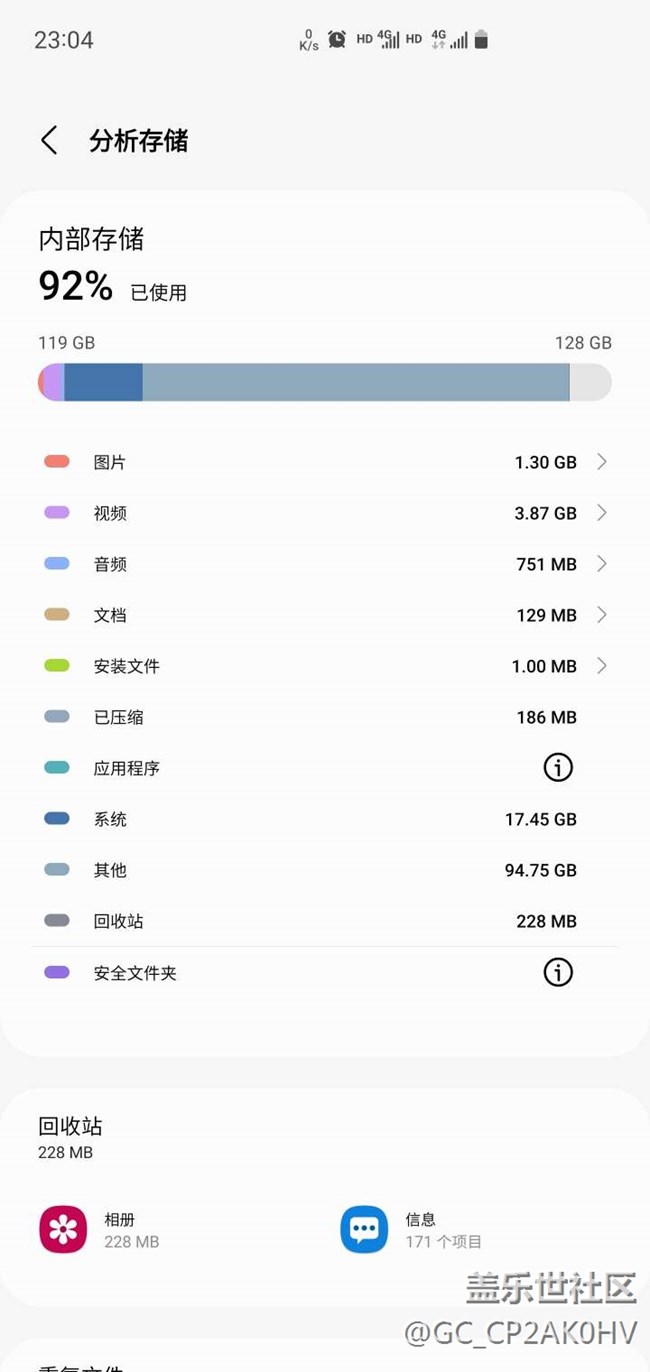Tap the 其他 94.75 GB row
The image size is (650, 1372).
(x=325, y=870)
